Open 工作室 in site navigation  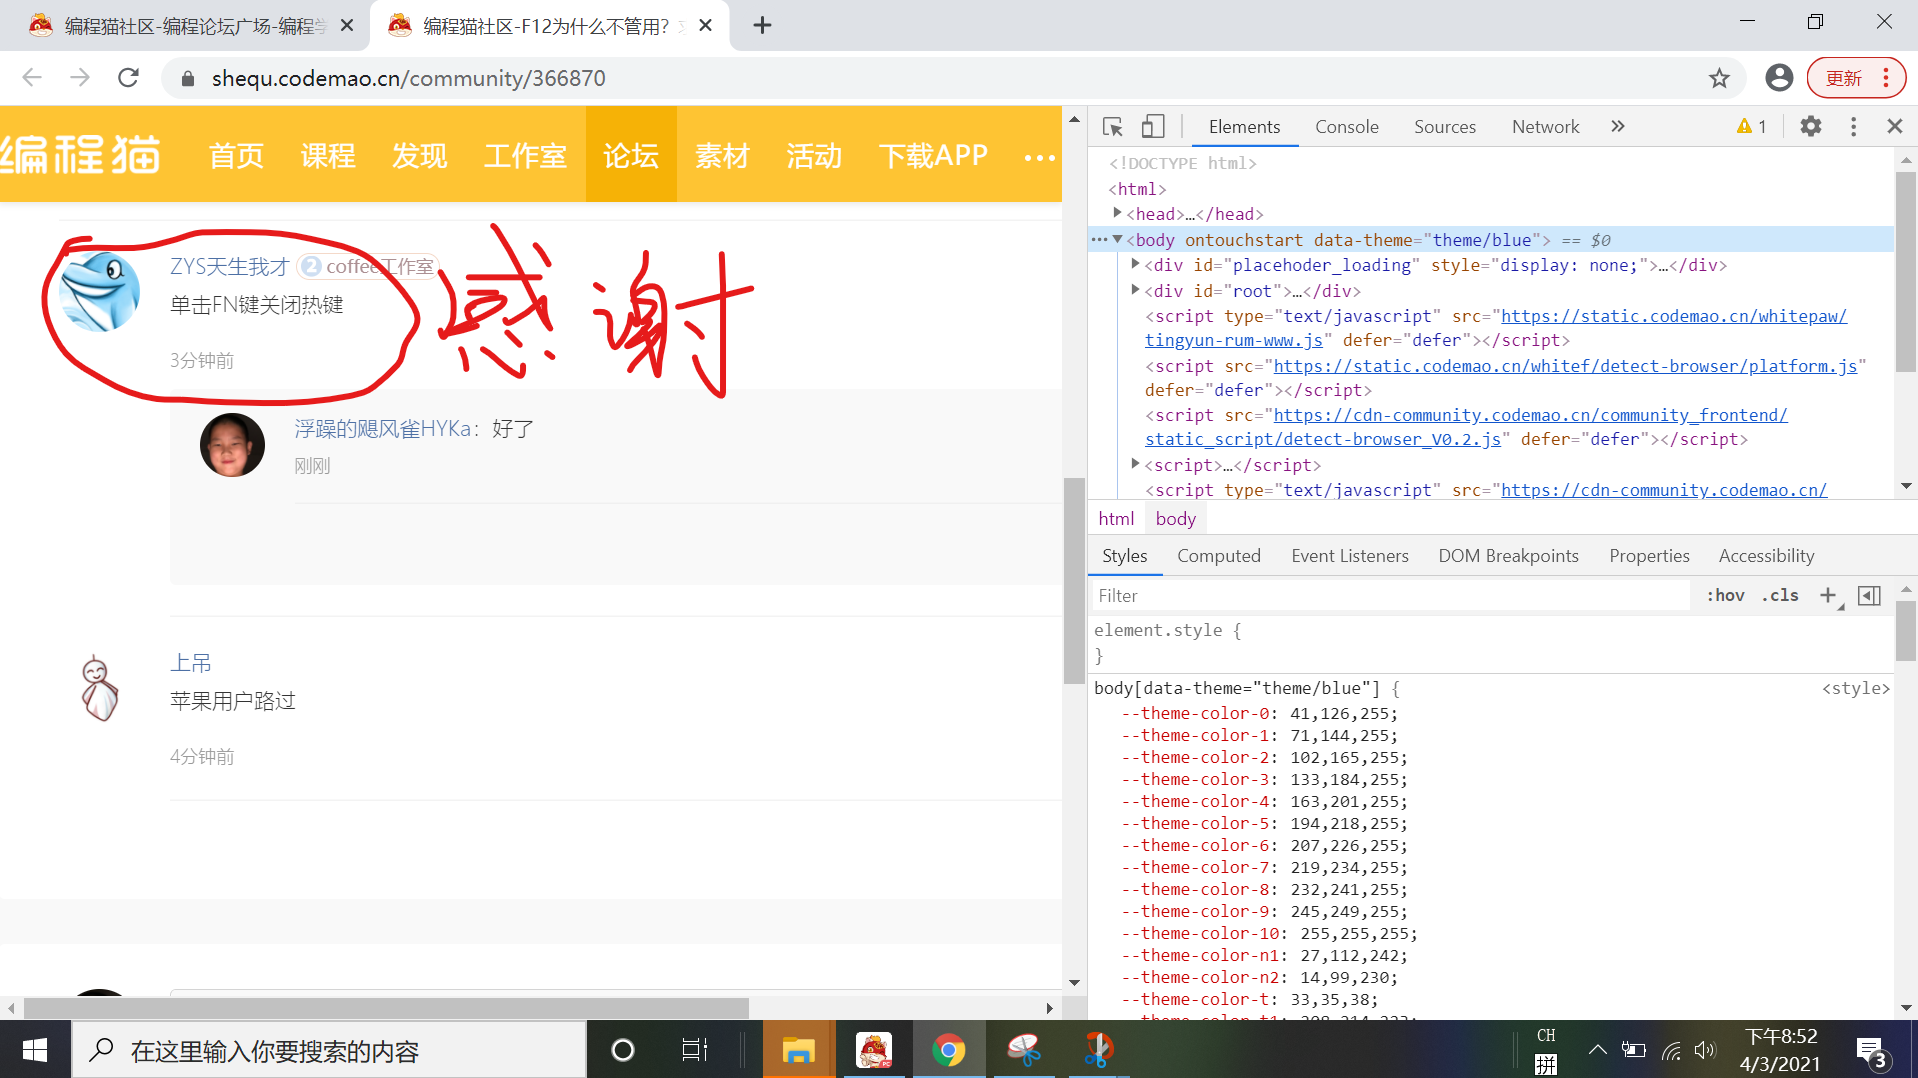pos(525,155)
